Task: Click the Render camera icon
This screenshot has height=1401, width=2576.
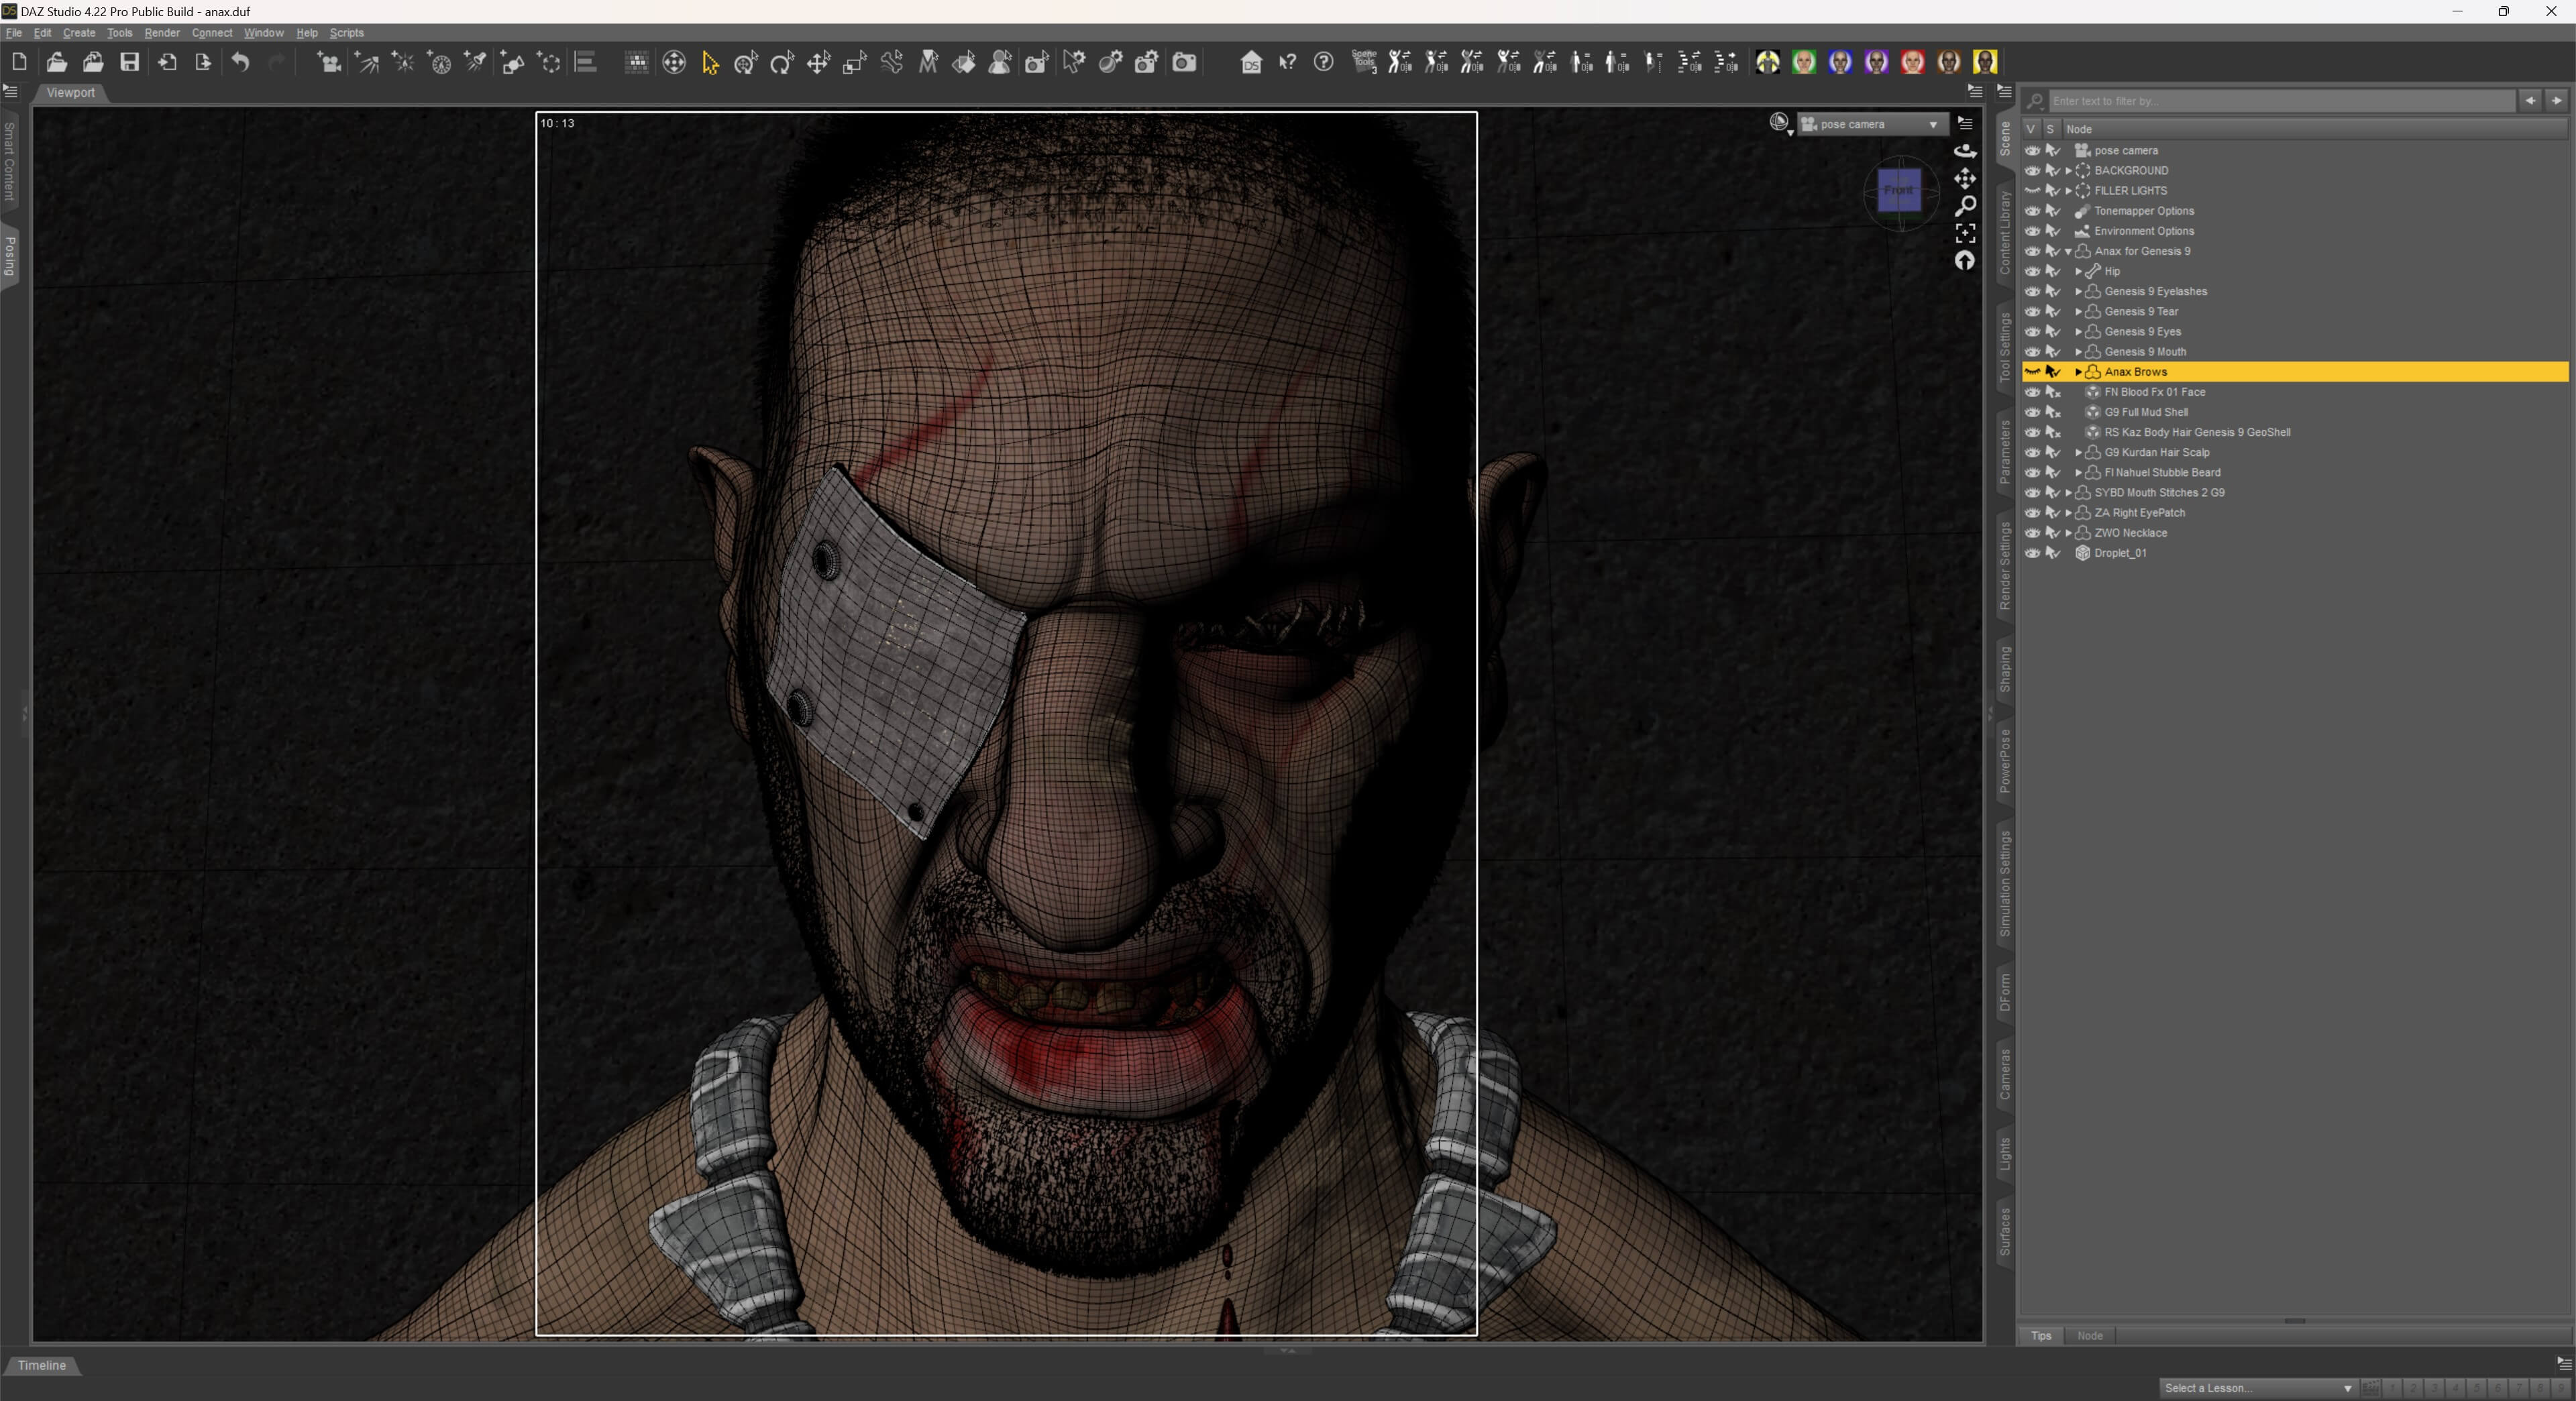Action: 1184,62
